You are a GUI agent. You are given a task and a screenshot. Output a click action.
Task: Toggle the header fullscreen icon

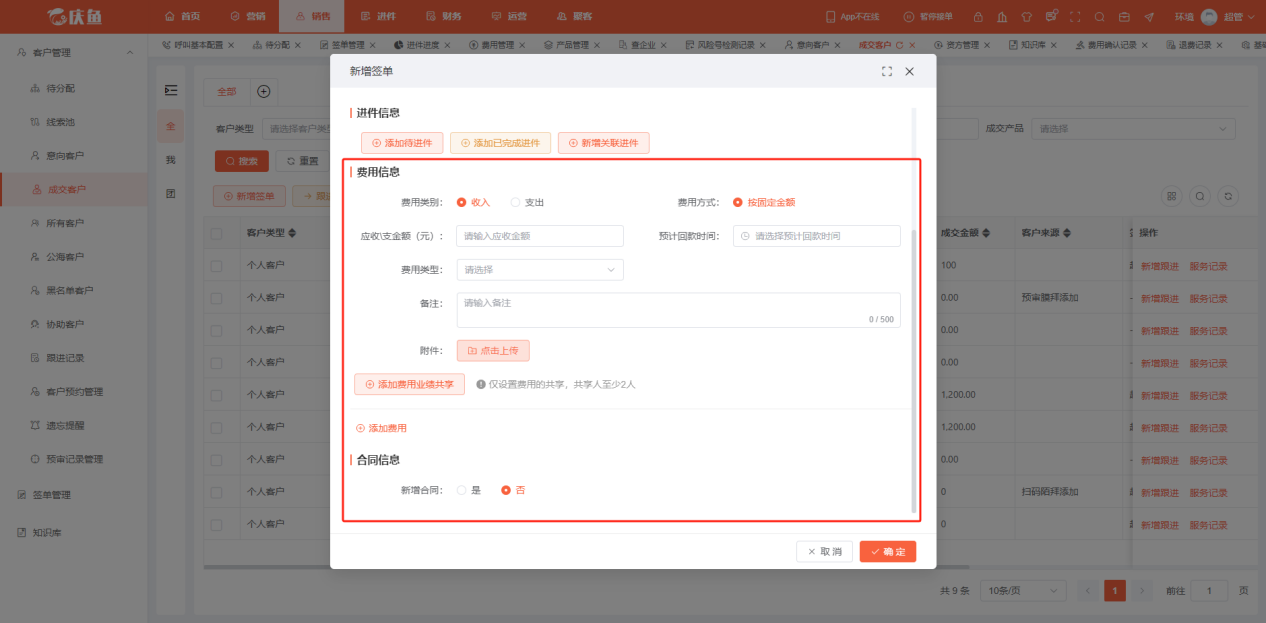tap(1075, 17)
